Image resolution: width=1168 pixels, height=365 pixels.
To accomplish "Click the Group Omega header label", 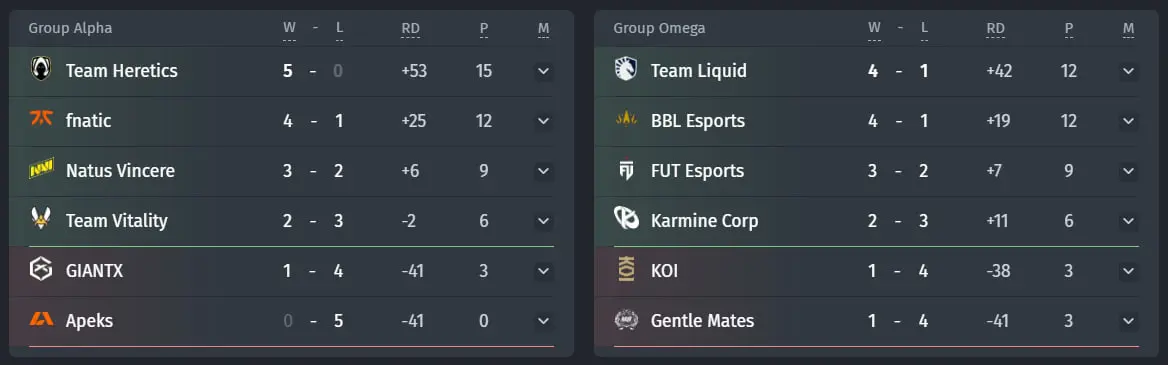I will (659, 28).
